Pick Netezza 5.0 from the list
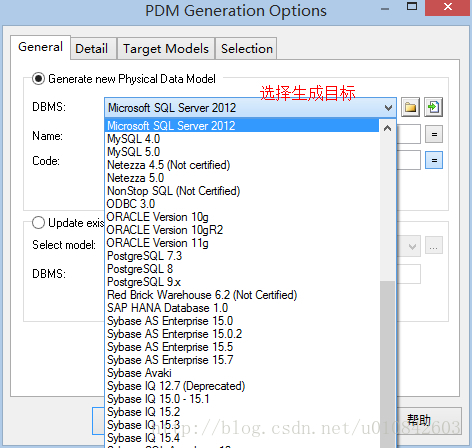 click(x=242, y=178)
